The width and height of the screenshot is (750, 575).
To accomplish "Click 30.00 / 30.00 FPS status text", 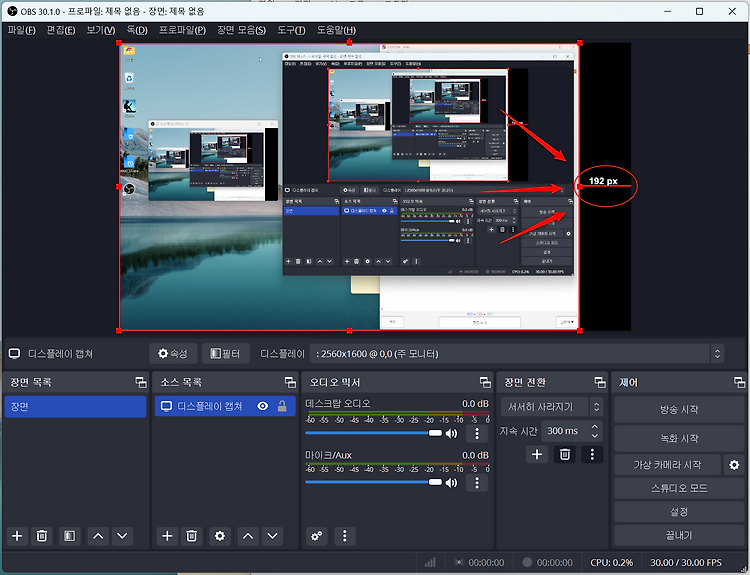I will click(686, 563).
